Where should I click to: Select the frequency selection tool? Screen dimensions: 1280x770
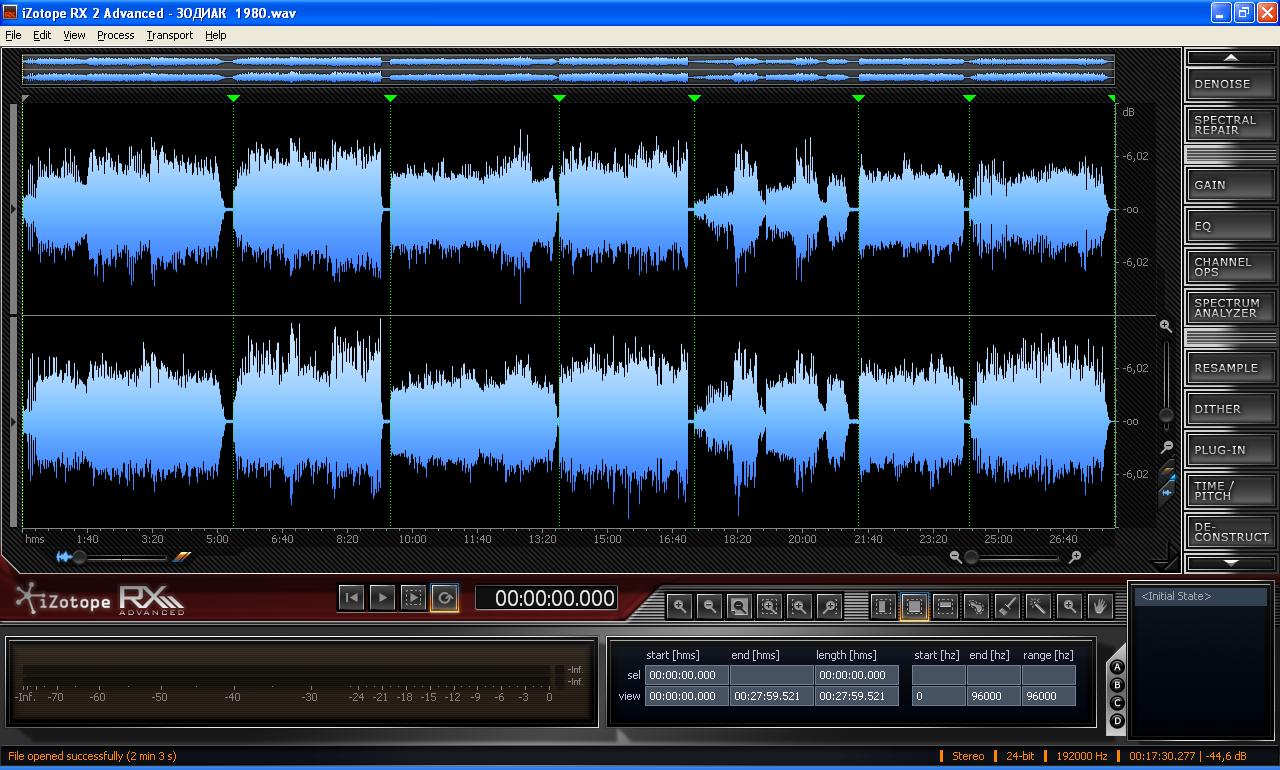945,605
